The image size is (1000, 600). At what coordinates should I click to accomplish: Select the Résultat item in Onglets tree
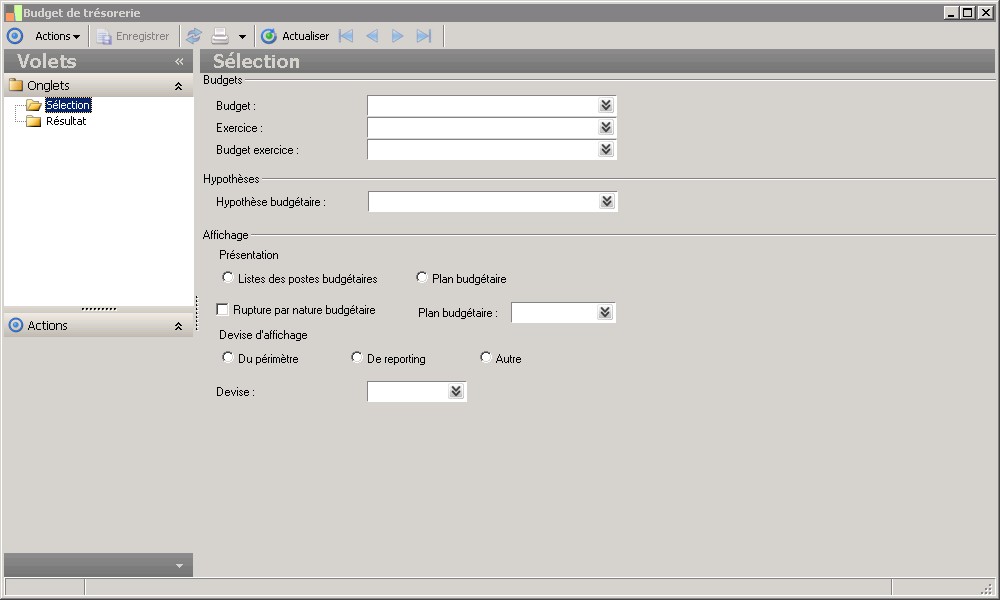tap(66, 121)
